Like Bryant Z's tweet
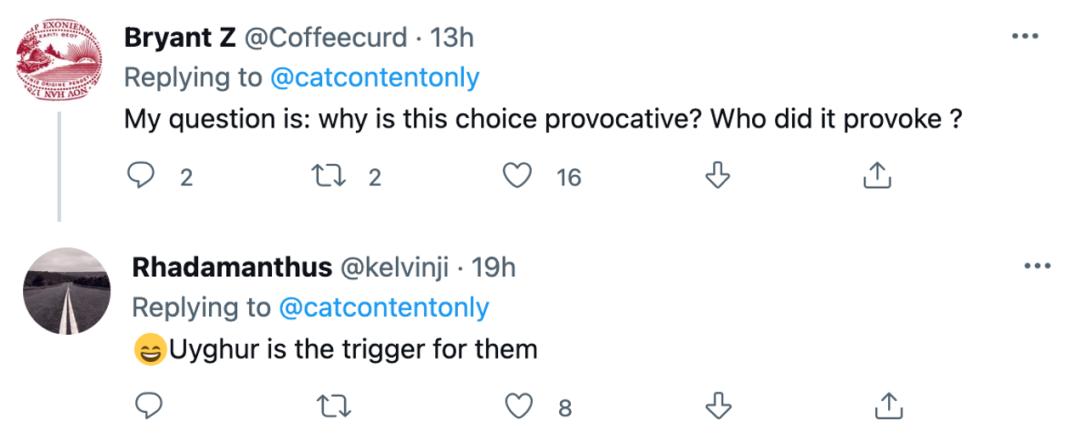Screen dimensions: 1080x441 [516, 177]
